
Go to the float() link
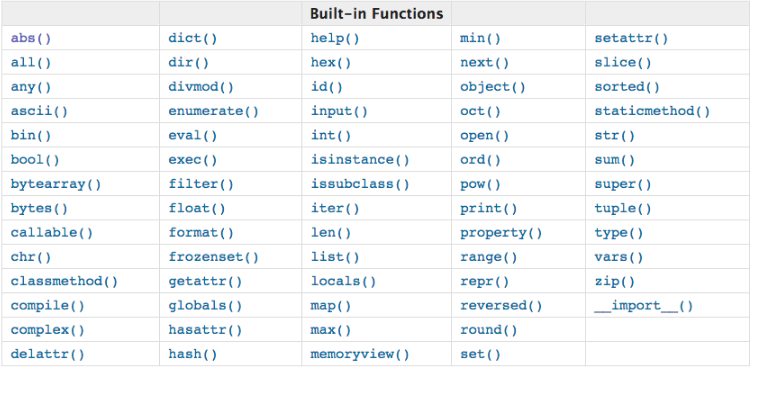[x=197, y=208]
